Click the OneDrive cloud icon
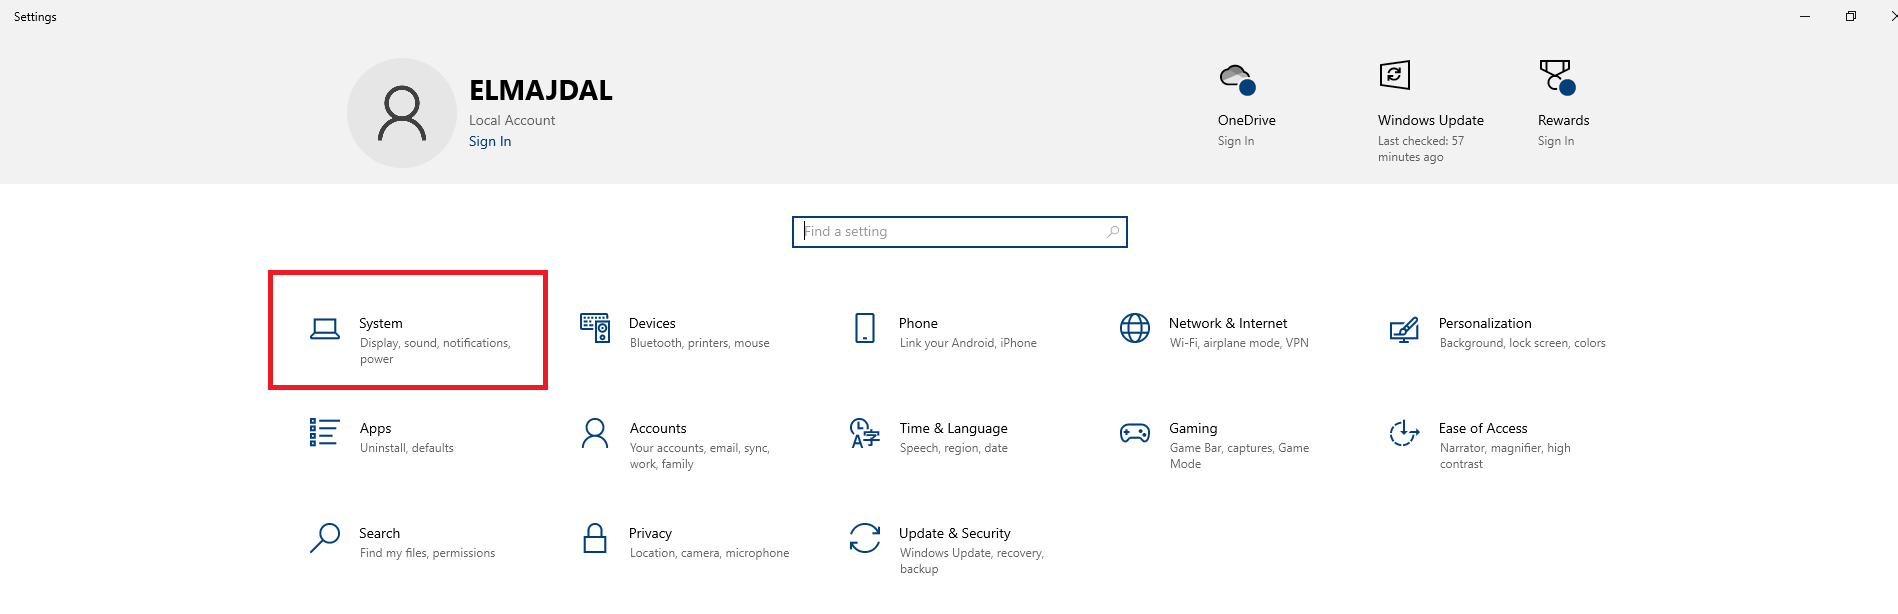This screenshot has width=1898, height=614. [1237, 79]
